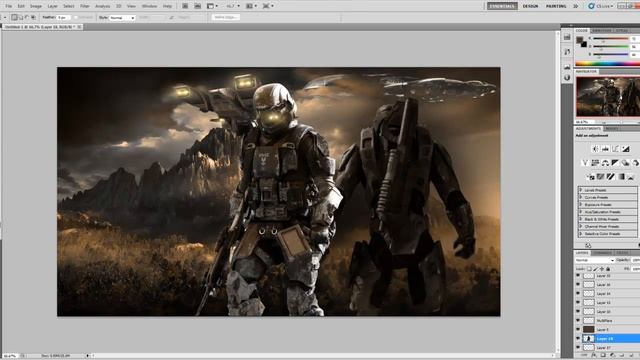Select the Essentials workspace button

502,6
